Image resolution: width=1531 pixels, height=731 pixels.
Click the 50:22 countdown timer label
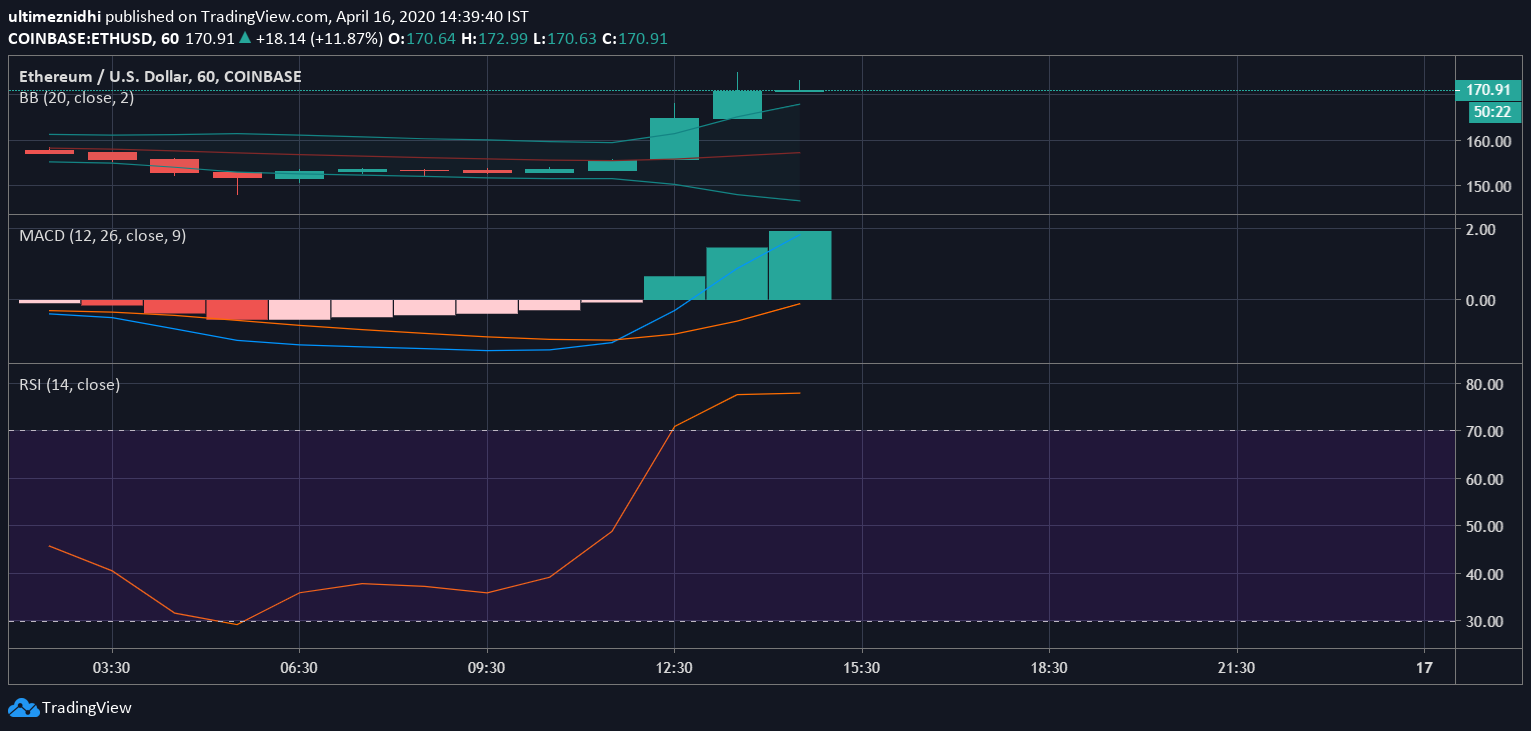pyautogui.click(x=1495, y=112)
